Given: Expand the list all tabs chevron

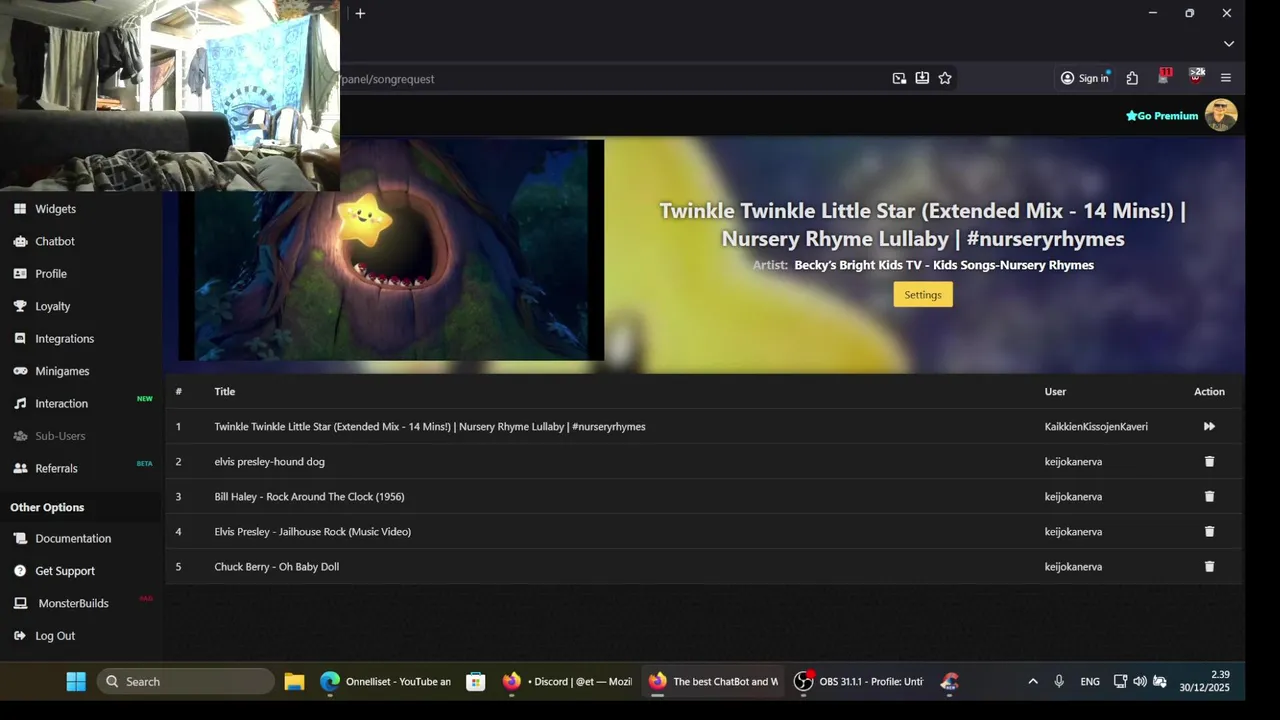Looking at the screenshot, I should click(x=1229, y=44).
